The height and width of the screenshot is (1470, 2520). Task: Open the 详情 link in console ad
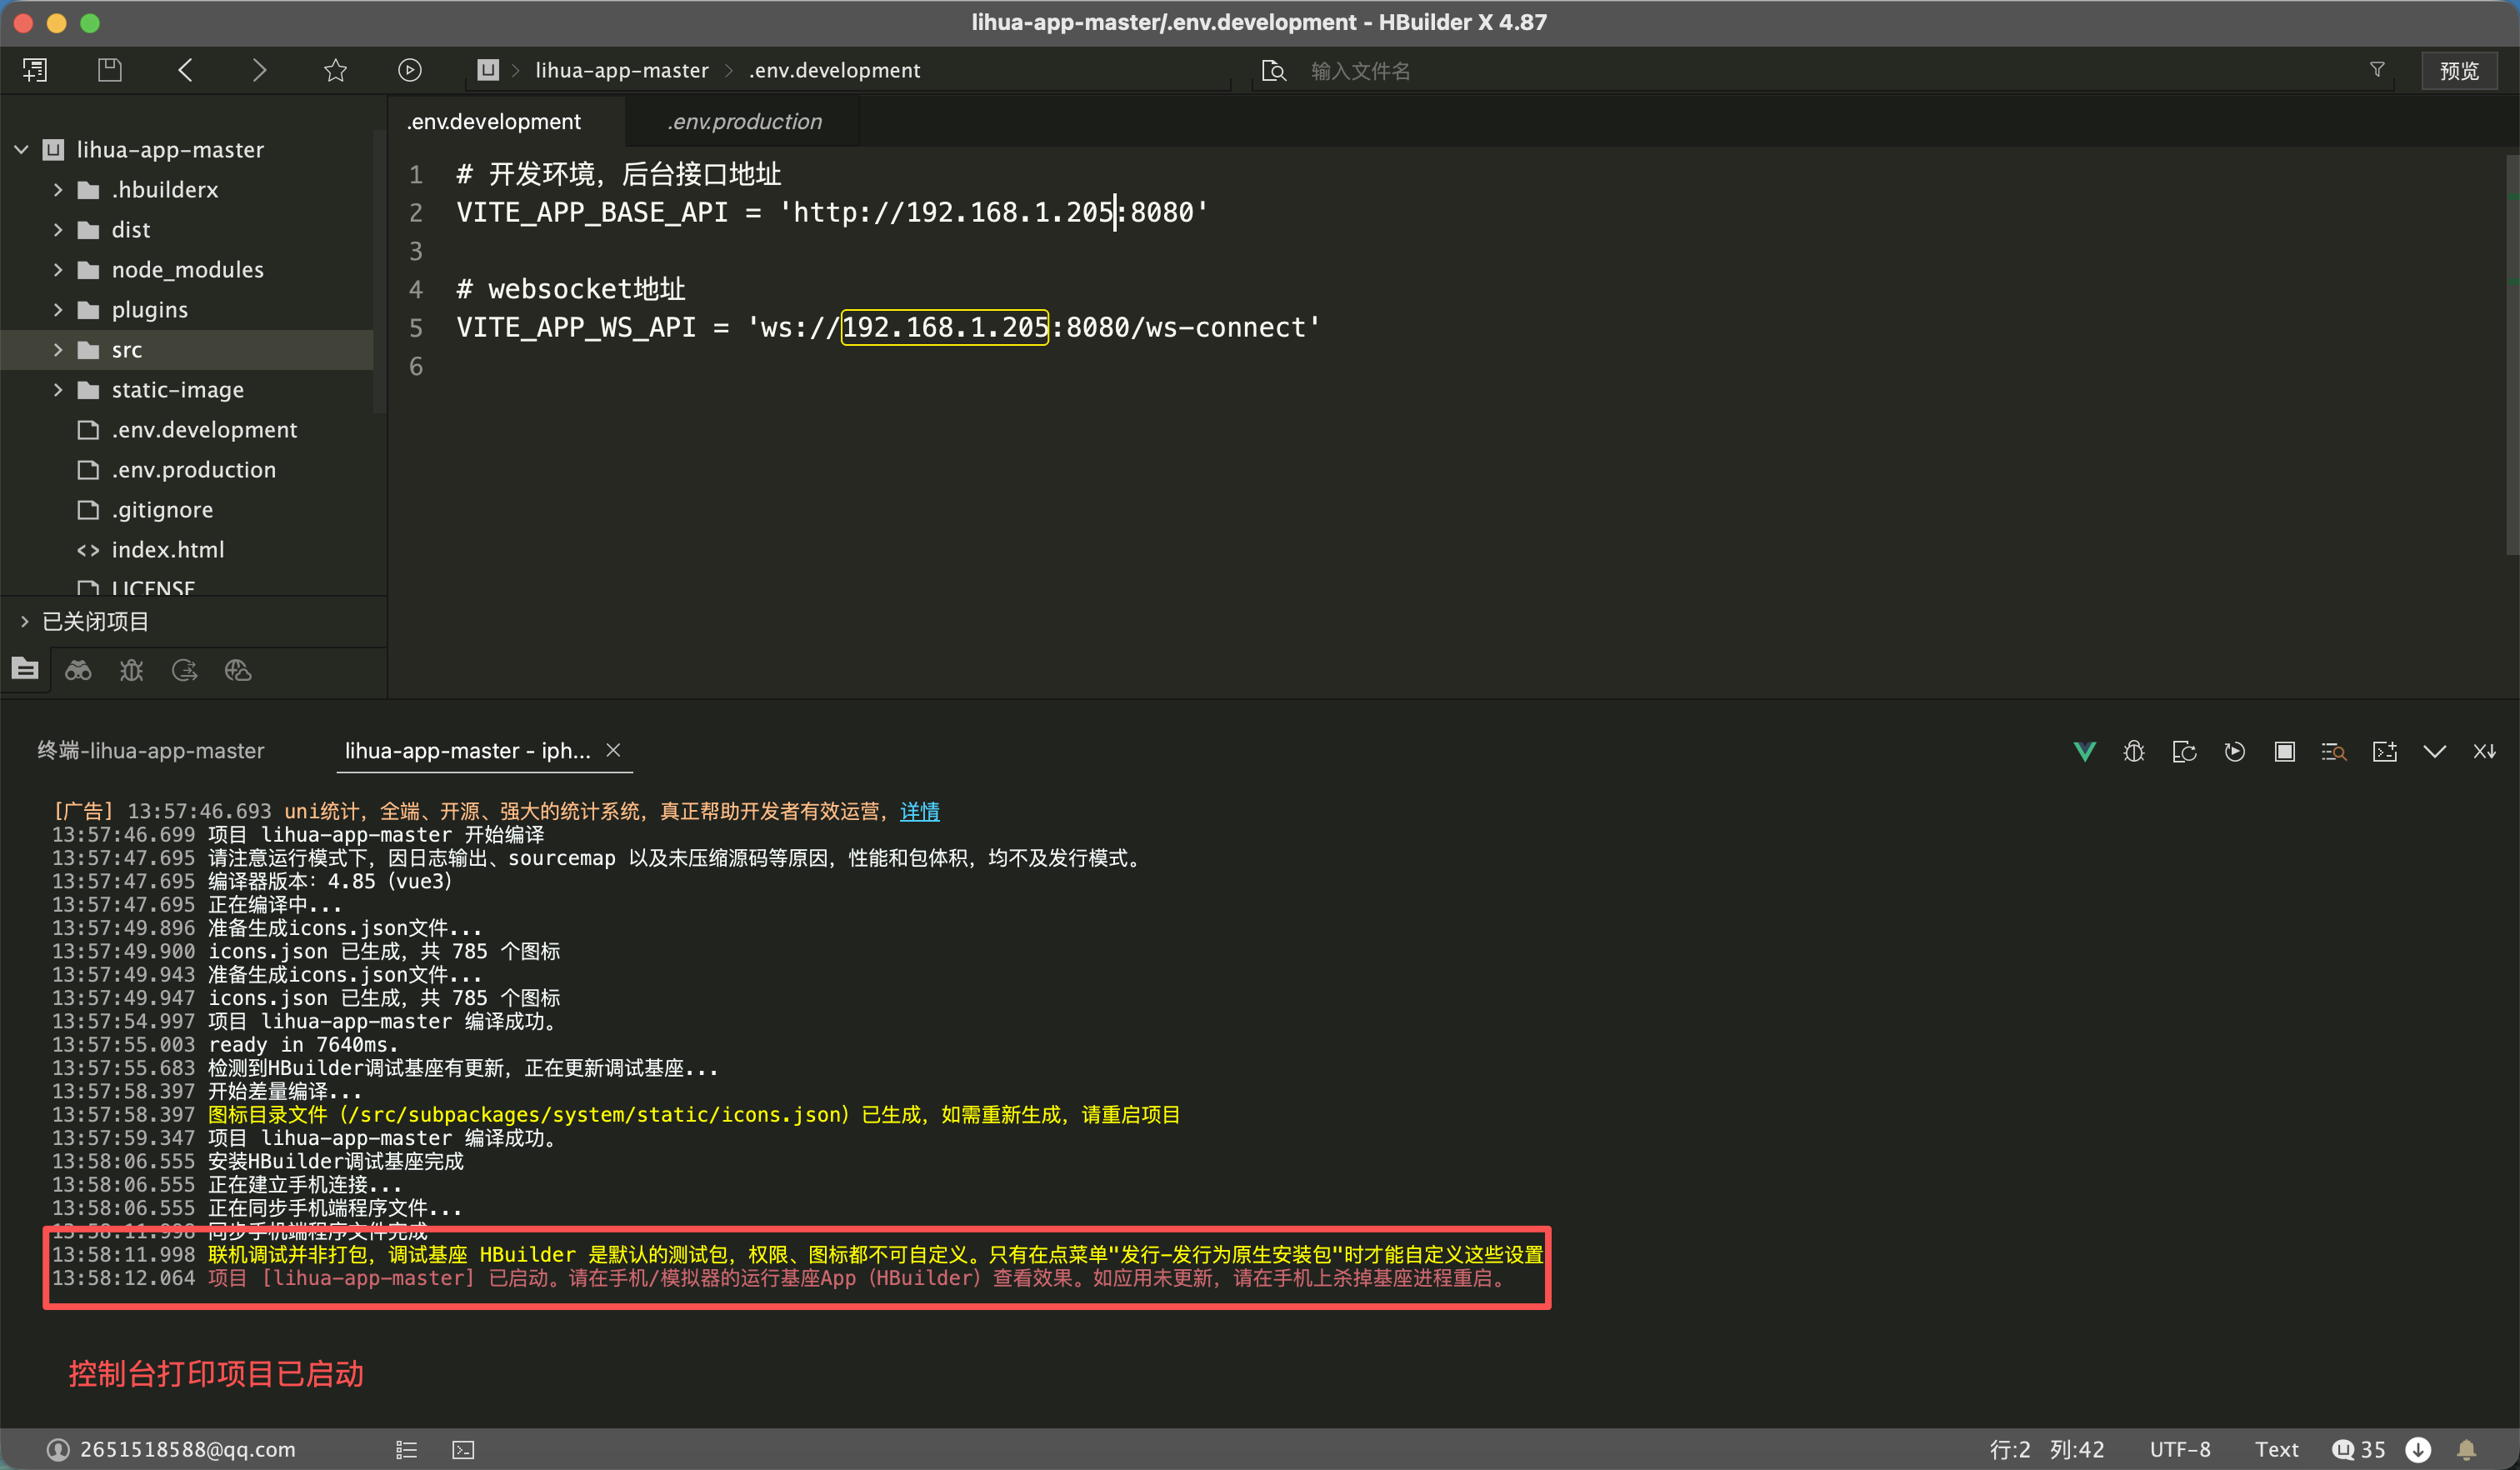[919, 811]
